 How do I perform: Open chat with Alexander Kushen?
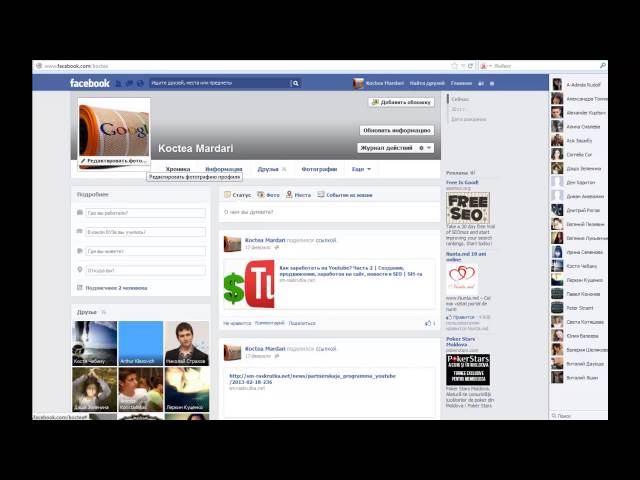(578, 113)
